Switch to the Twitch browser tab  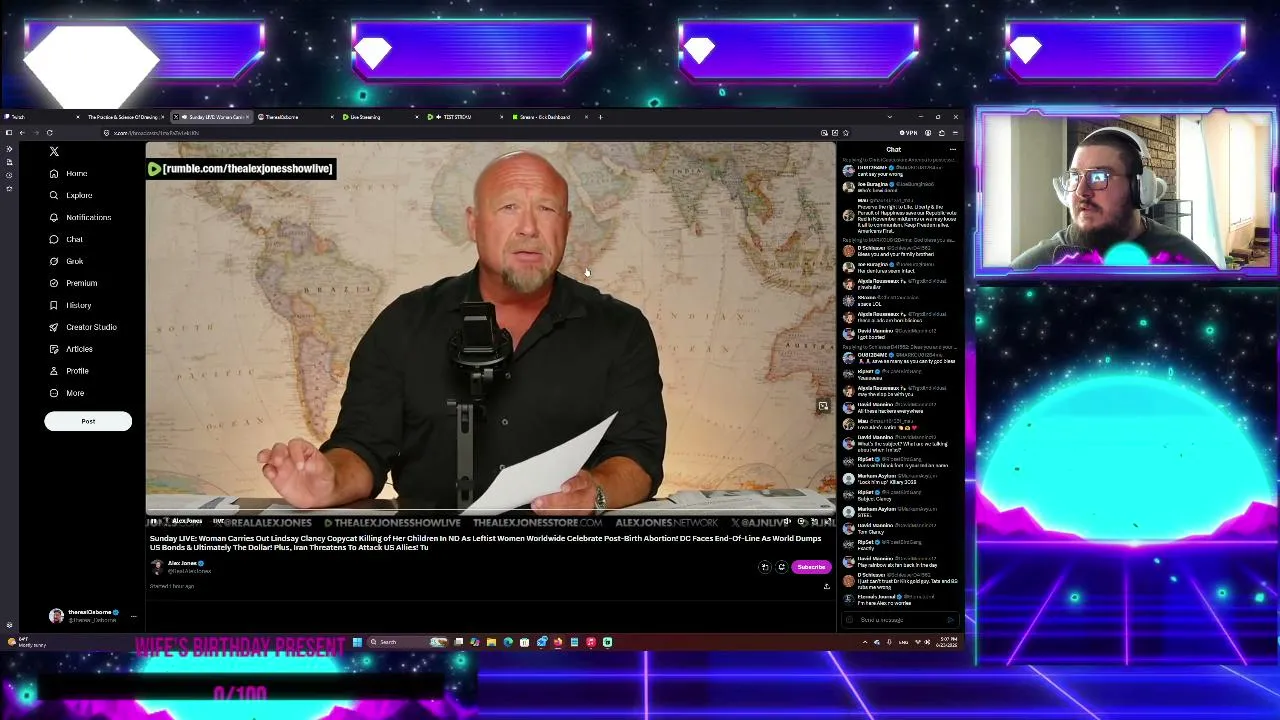[x=40, y=117]
